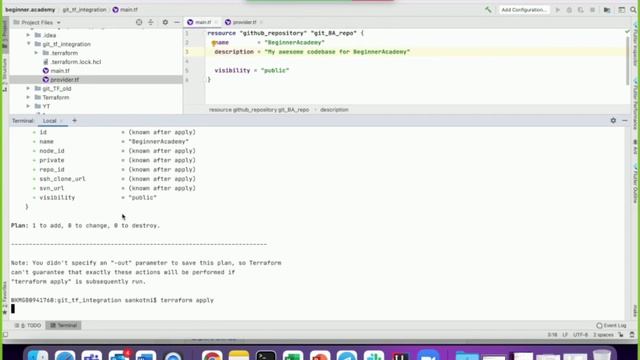Click collapse all icon in Project panel
Image resolution: width=640 pixels, height=360 pixels.
coord(151,22)
